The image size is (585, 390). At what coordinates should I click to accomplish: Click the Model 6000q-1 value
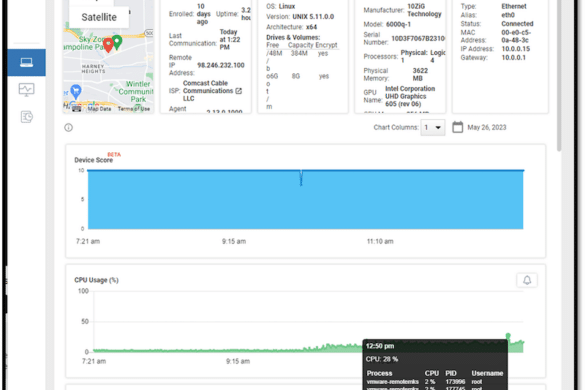pos(398,24)
